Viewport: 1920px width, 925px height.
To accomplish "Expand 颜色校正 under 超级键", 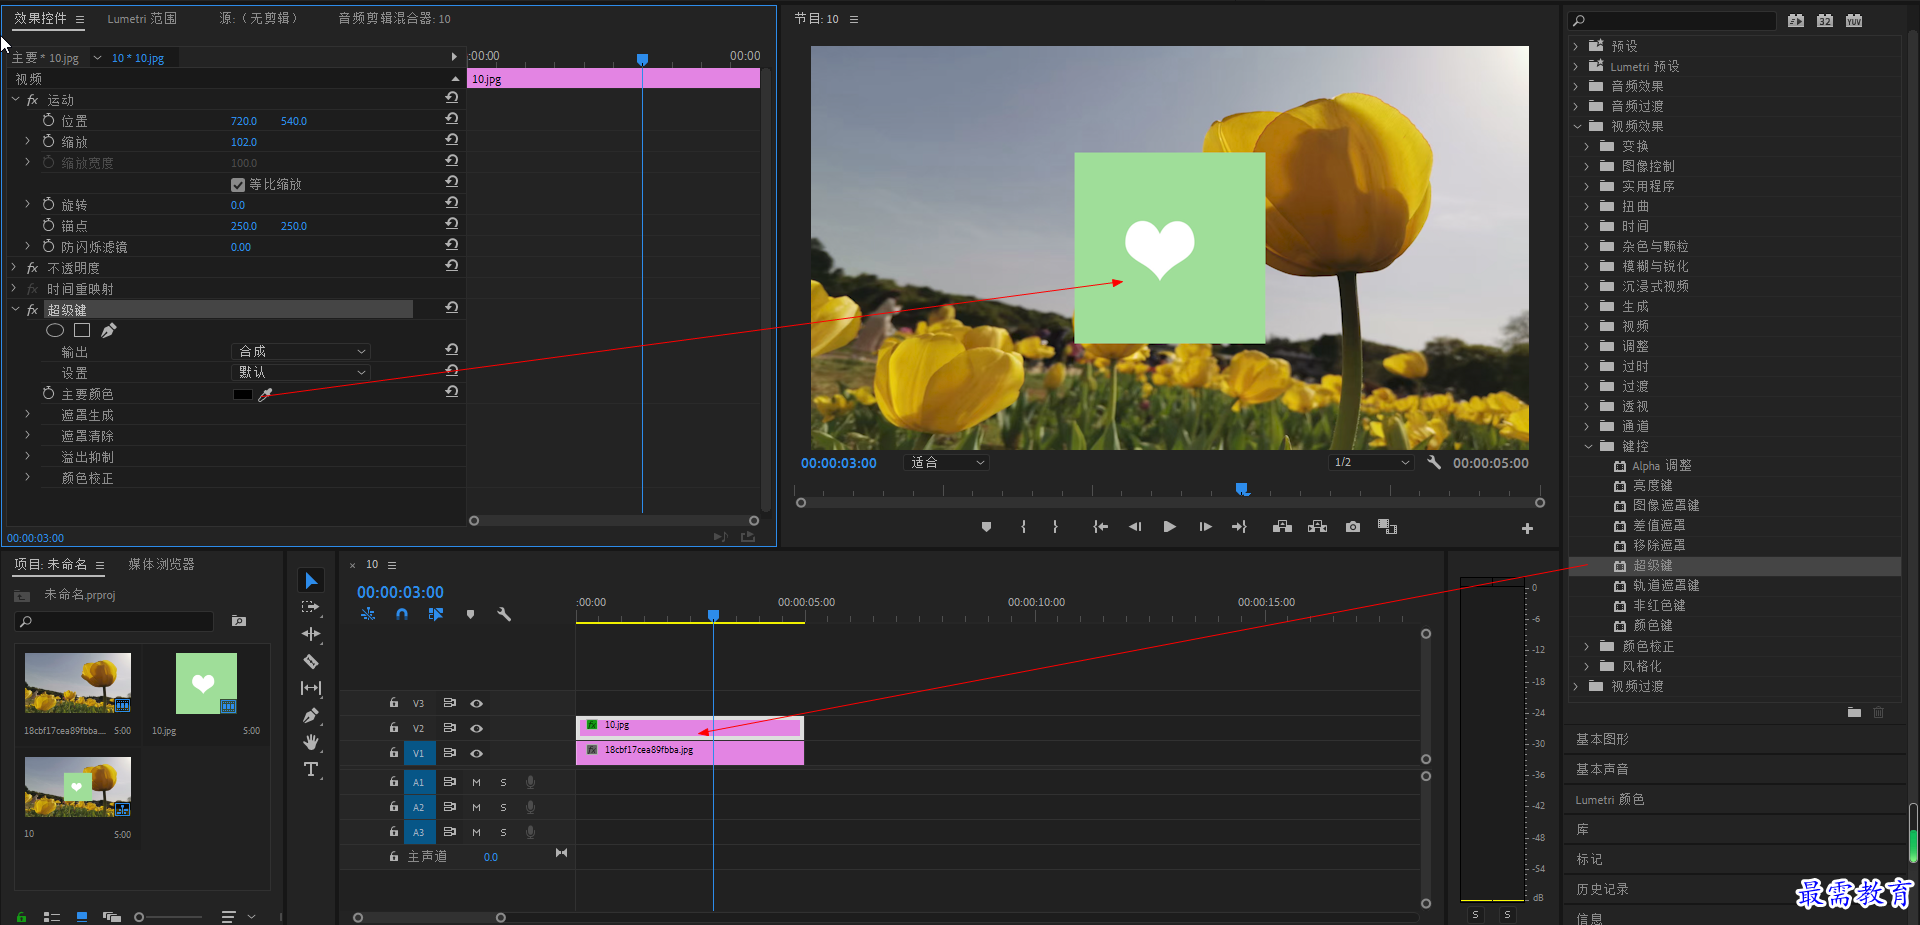I will point(27,477).
